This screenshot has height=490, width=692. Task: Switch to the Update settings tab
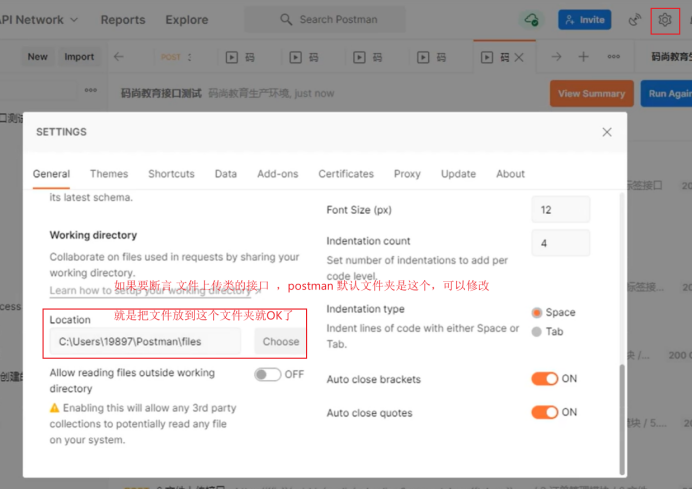[459, 174]
